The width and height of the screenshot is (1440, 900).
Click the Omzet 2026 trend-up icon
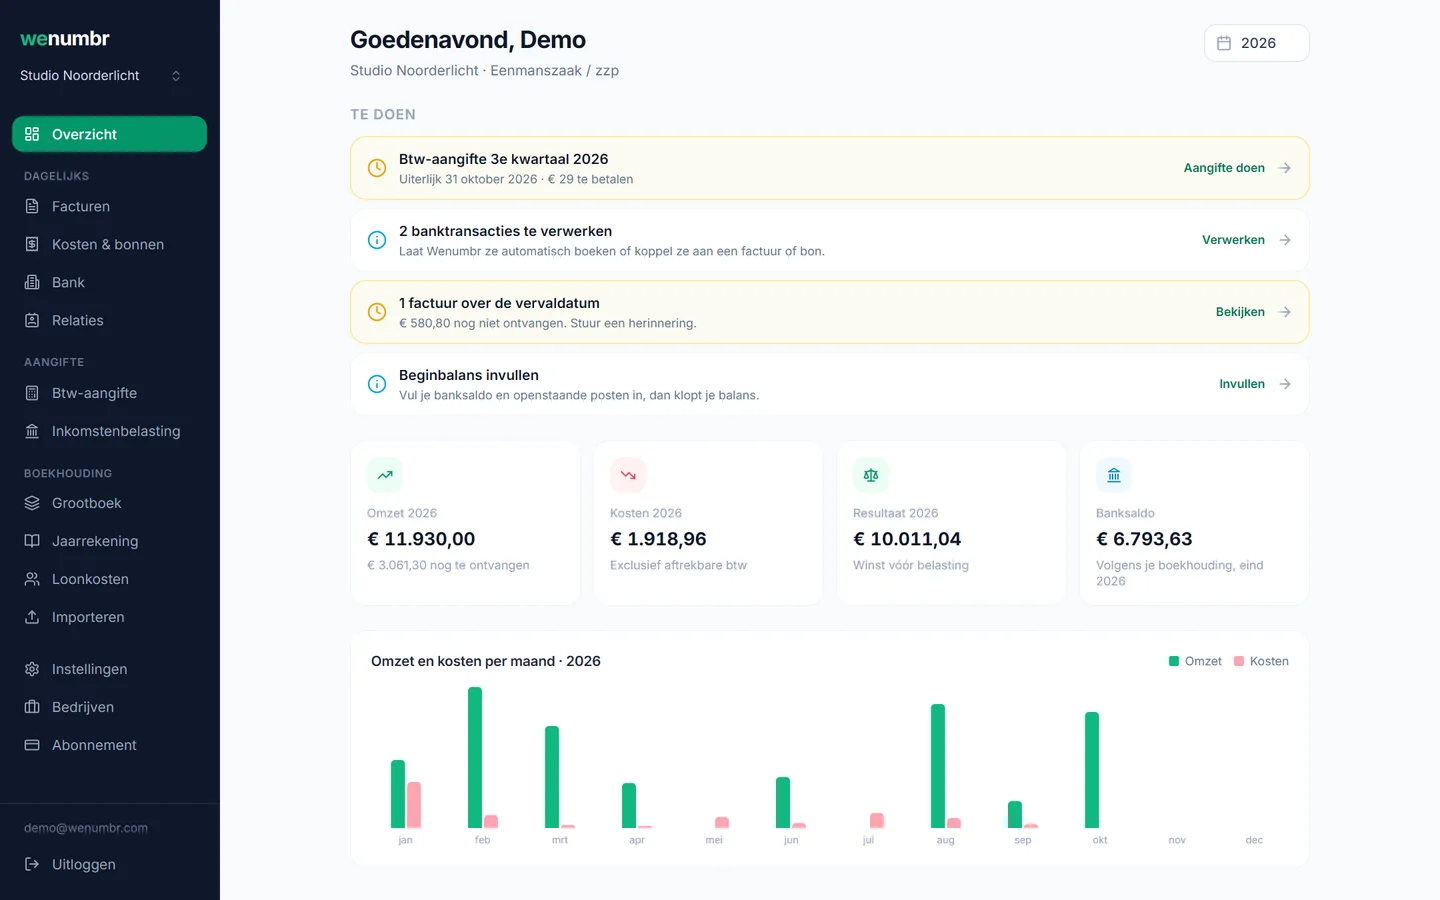[385, 475]
